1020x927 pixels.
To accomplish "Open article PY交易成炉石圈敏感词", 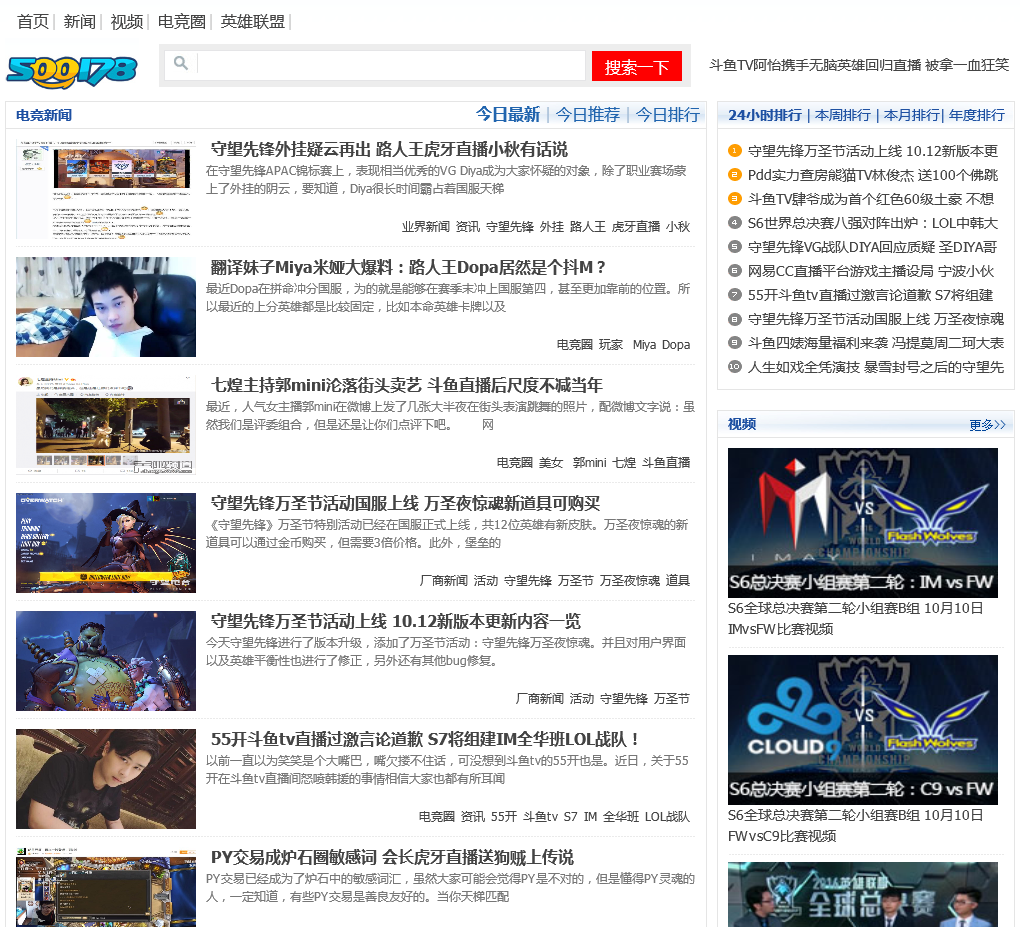I will 392,857.
